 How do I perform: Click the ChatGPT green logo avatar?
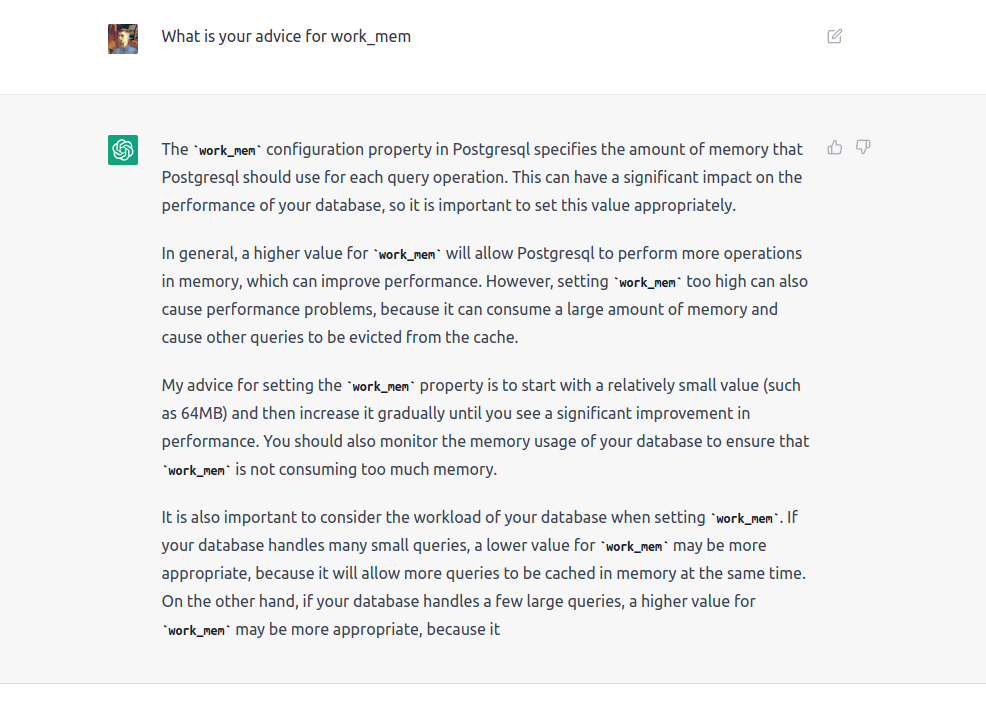click(122, 150)
